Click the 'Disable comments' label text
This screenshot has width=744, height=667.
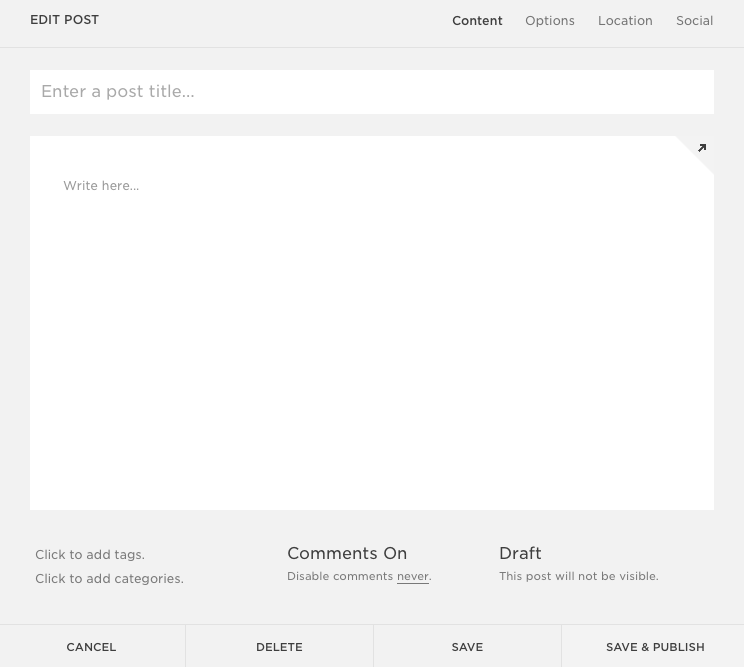[340, 577]
